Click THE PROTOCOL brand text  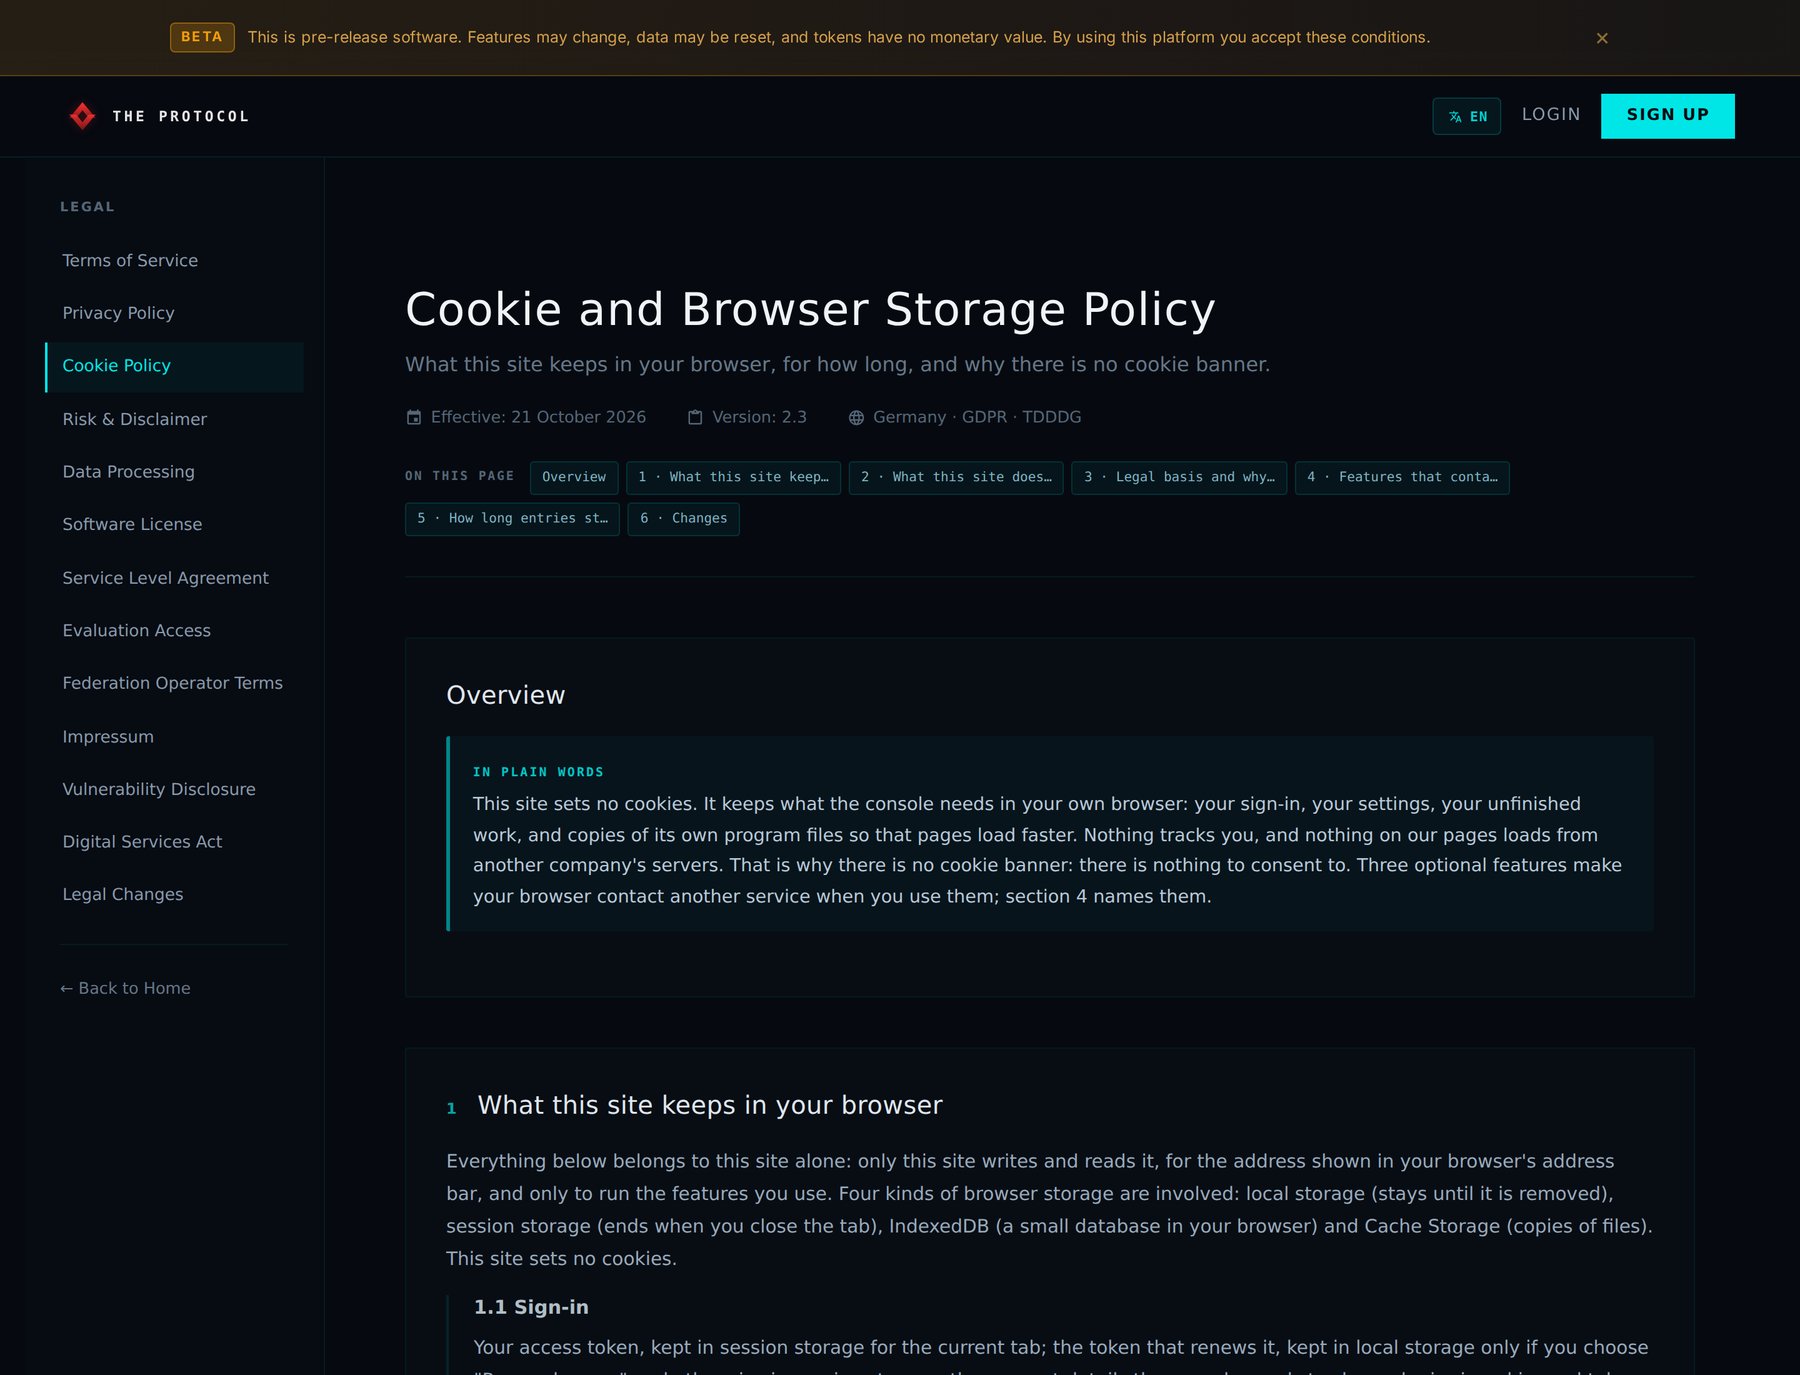[x=181, y=116]
